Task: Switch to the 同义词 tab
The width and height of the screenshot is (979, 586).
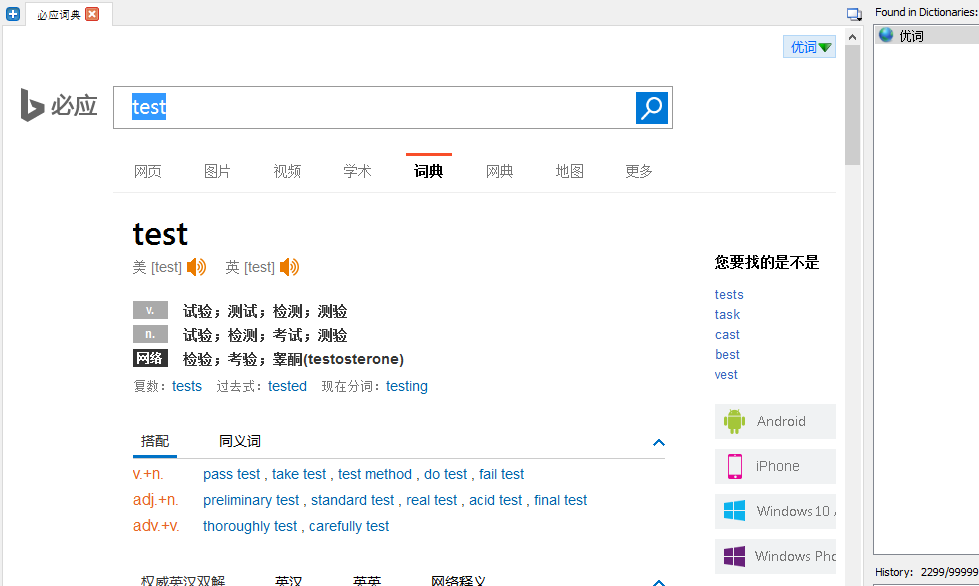Action: click(240, 441)
